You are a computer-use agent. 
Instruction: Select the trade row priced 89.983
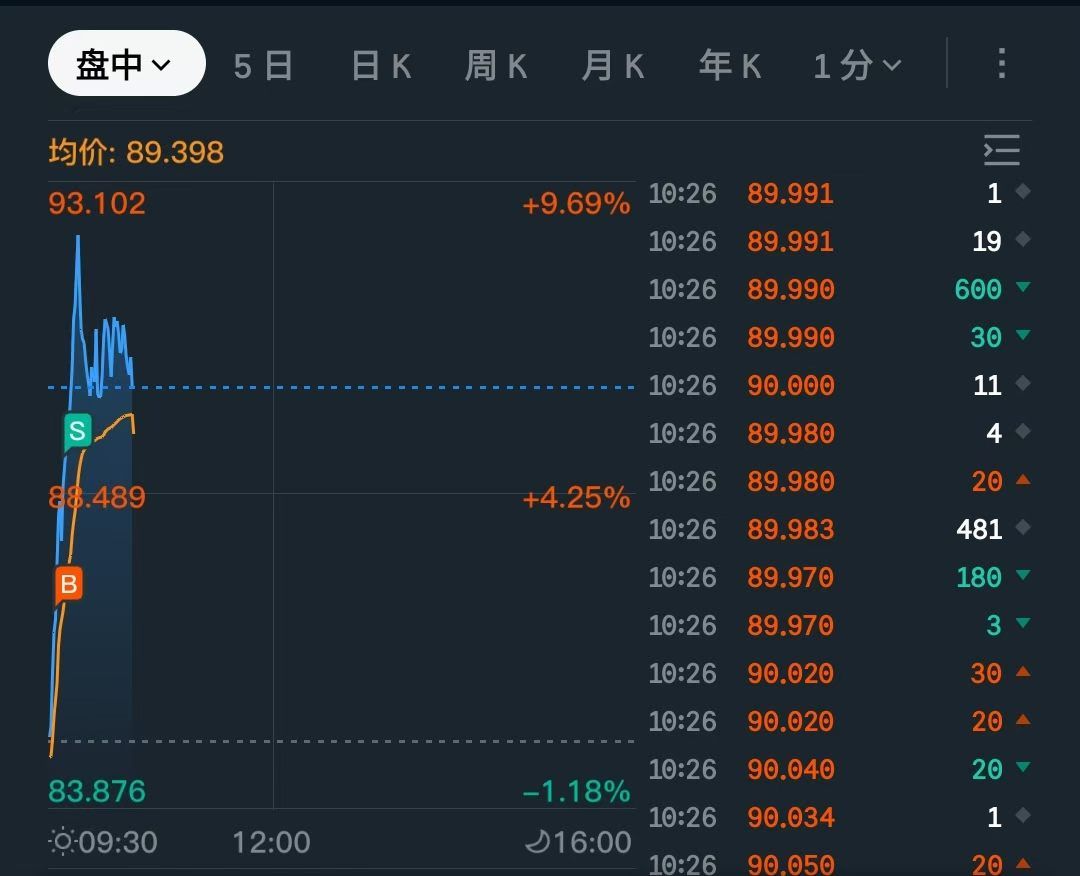click(790, 530)
